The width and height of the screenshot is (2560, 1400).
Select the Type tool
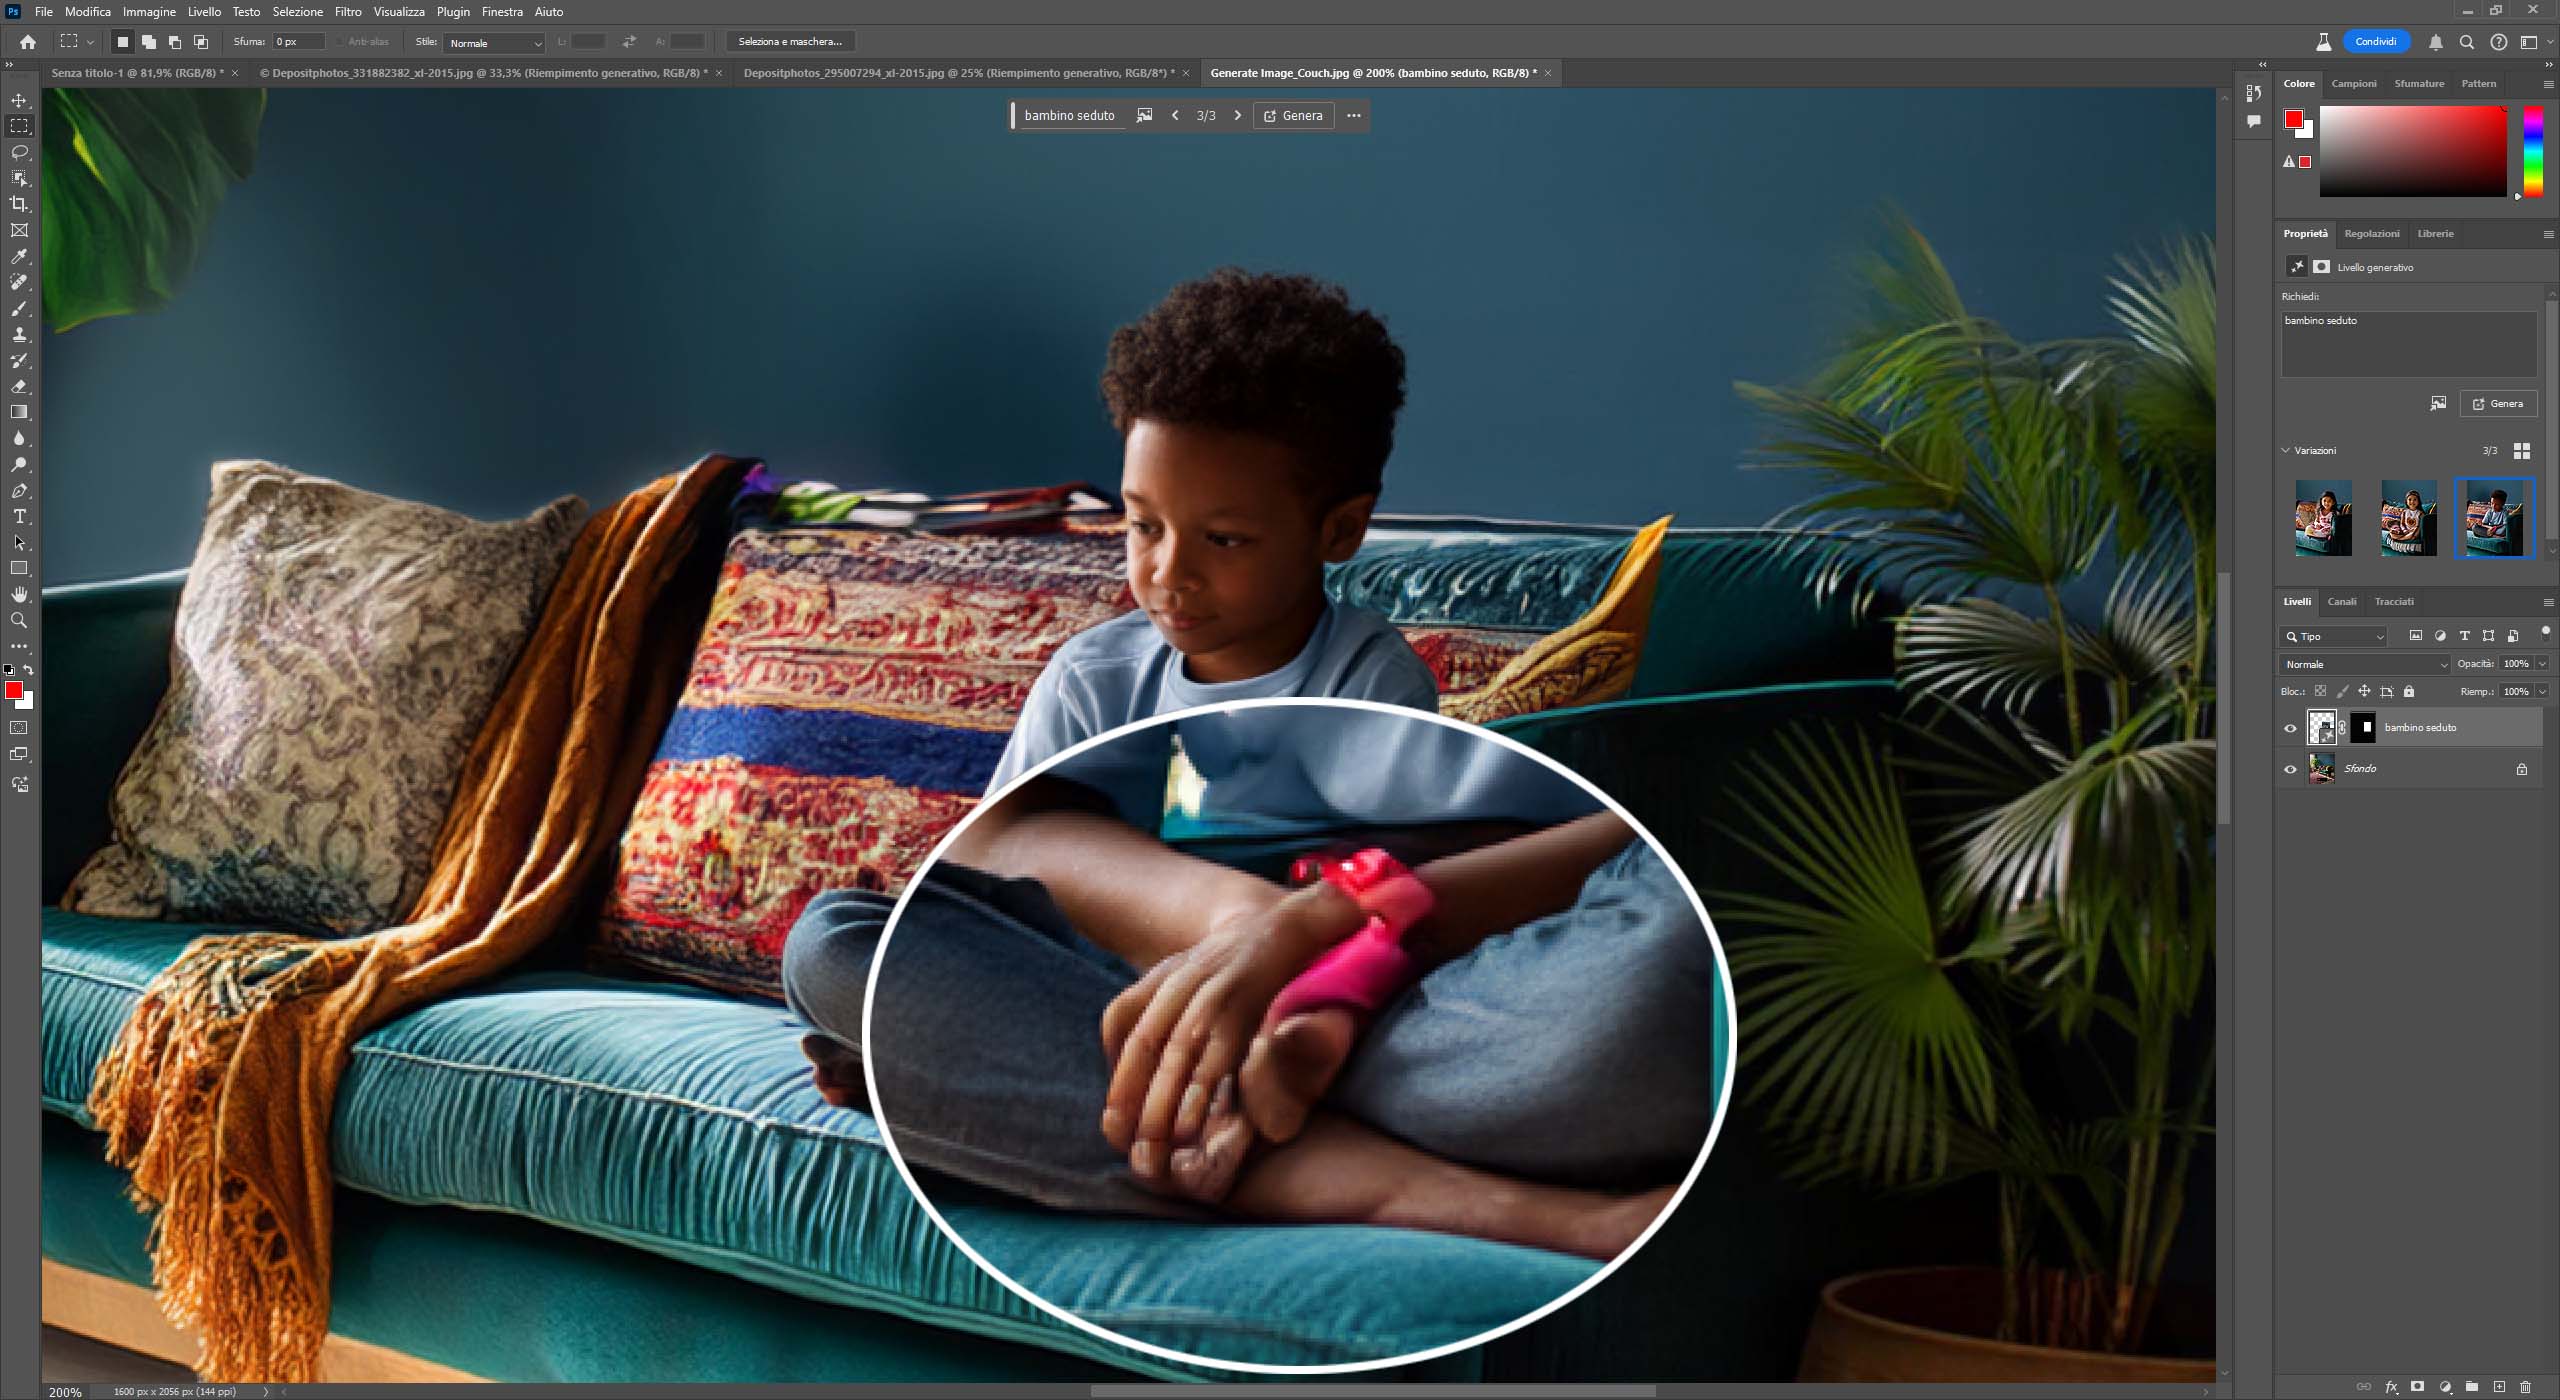19,517
